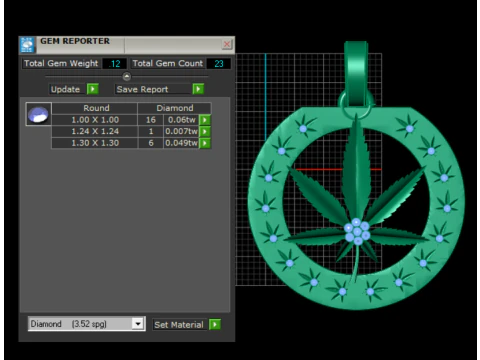This screenshot has height=360, width=480.
Task: Select the 1.00 X 1.00 size cell
Action: point(95,120)
